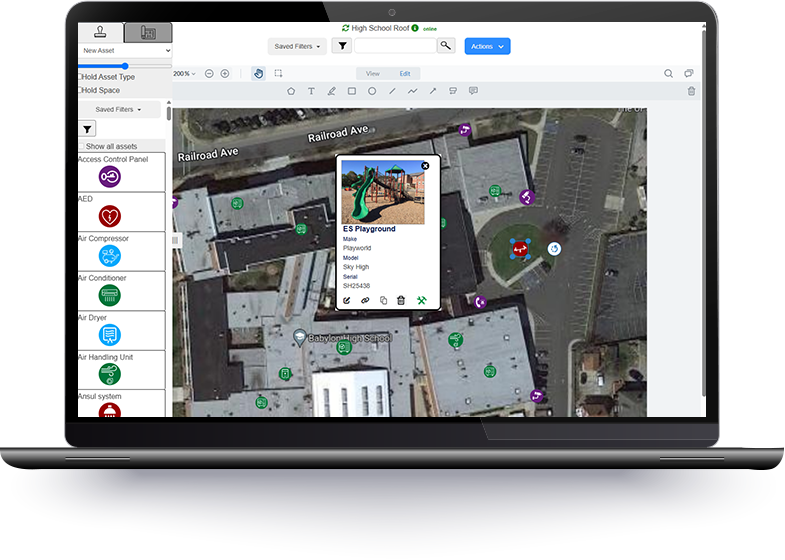
Task: Select the AED heart asset icon
Action: pos(109,216)
